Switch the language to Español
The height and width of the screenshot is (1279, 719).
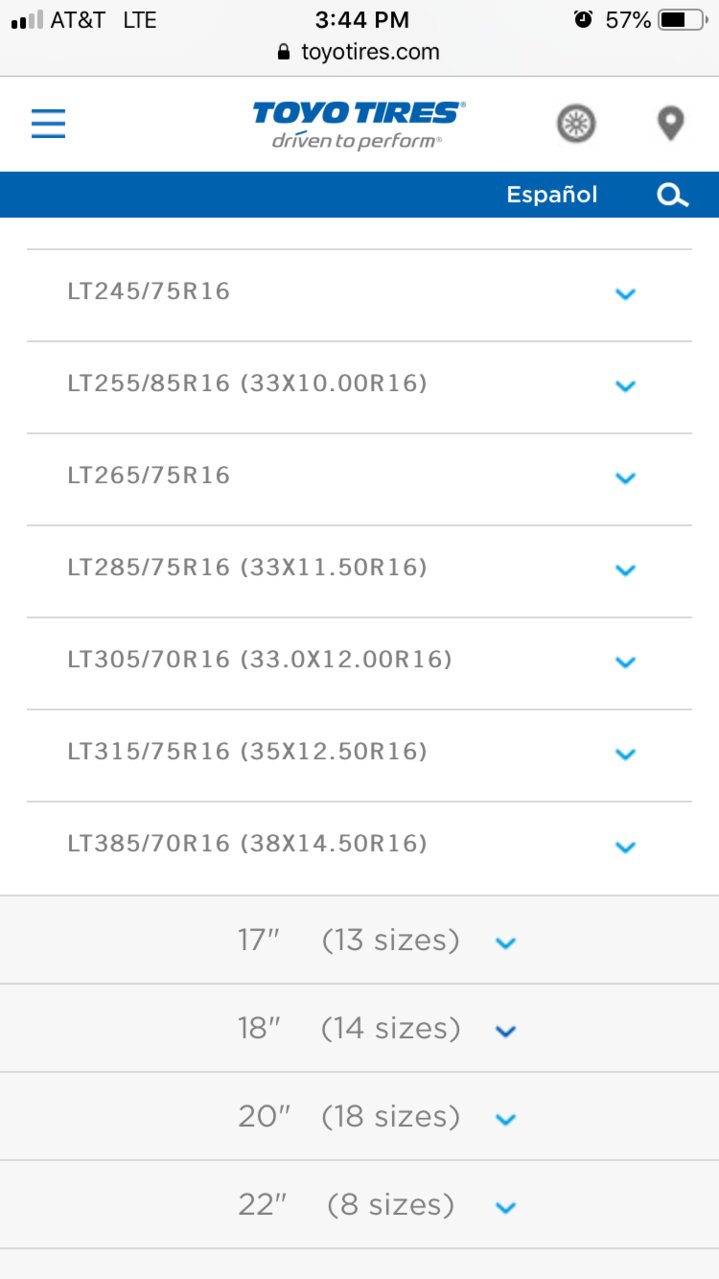click(552, 195)
